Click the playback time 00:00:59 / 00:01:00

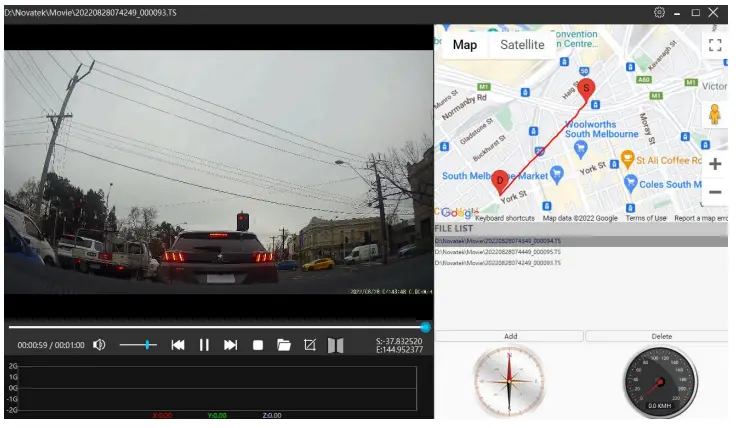(51, 345)
